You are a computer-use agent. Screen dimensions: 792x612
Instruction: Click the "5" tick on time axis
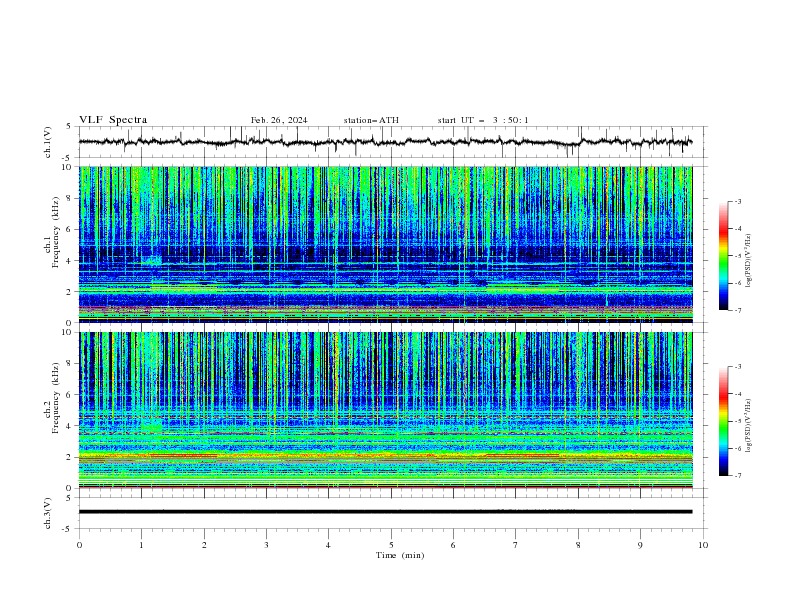point(391,545)
